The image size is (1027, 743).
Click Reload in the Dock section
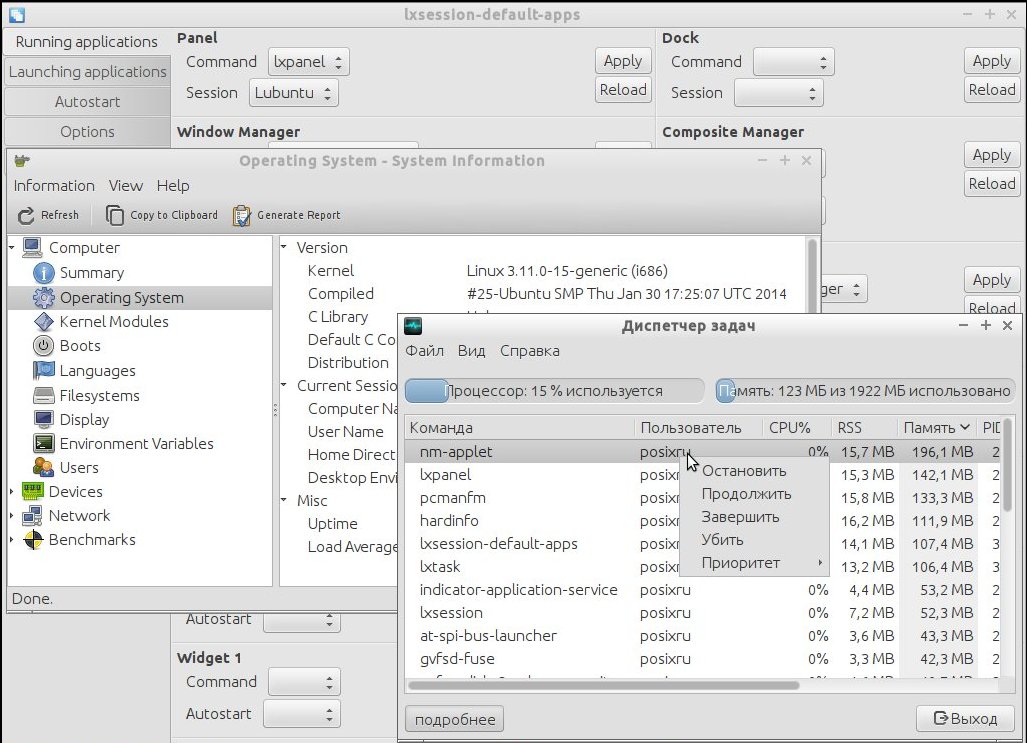tap(992, 90)
